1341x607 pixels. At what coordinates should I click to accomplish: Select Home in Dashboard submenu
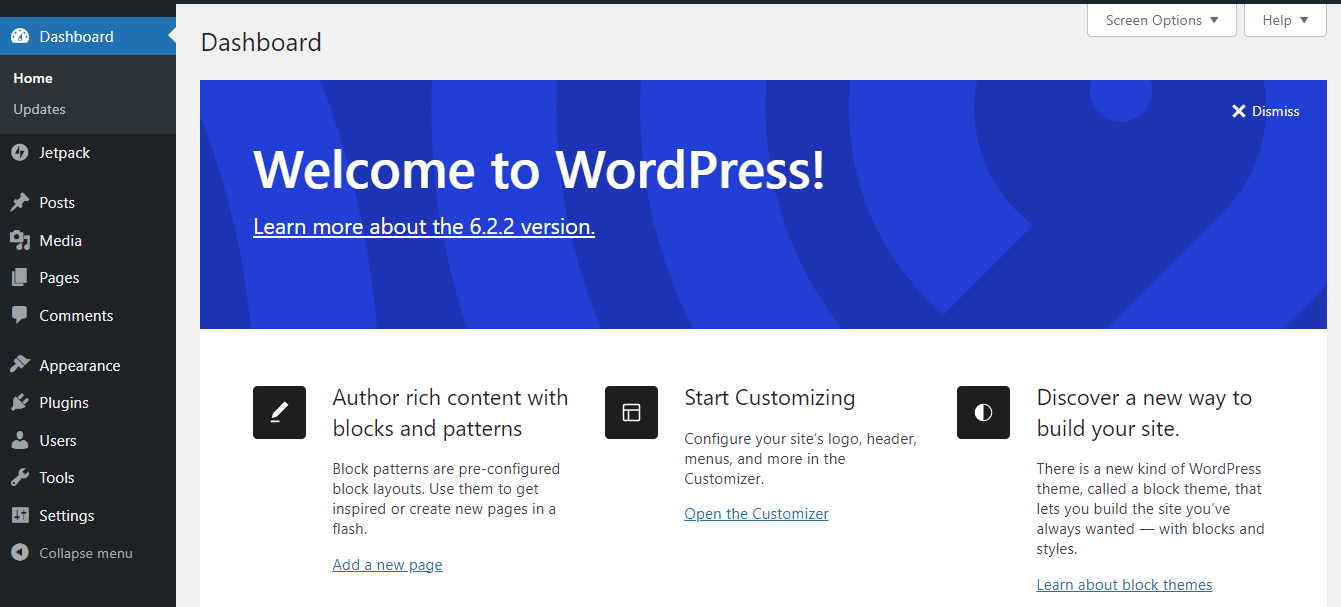click(33, 78)
